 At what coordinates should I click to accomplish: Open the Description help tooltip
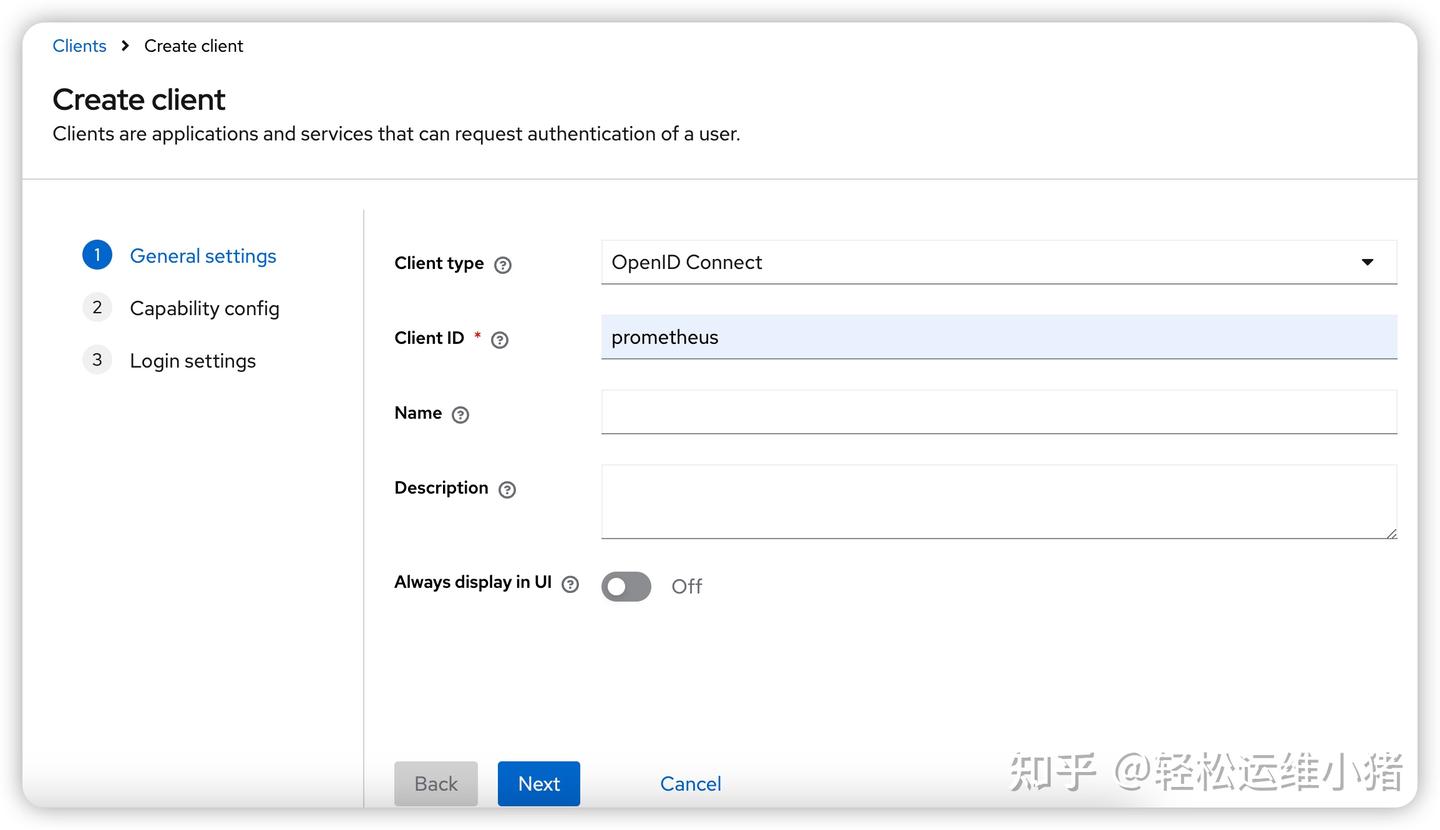tap(507, 489)
